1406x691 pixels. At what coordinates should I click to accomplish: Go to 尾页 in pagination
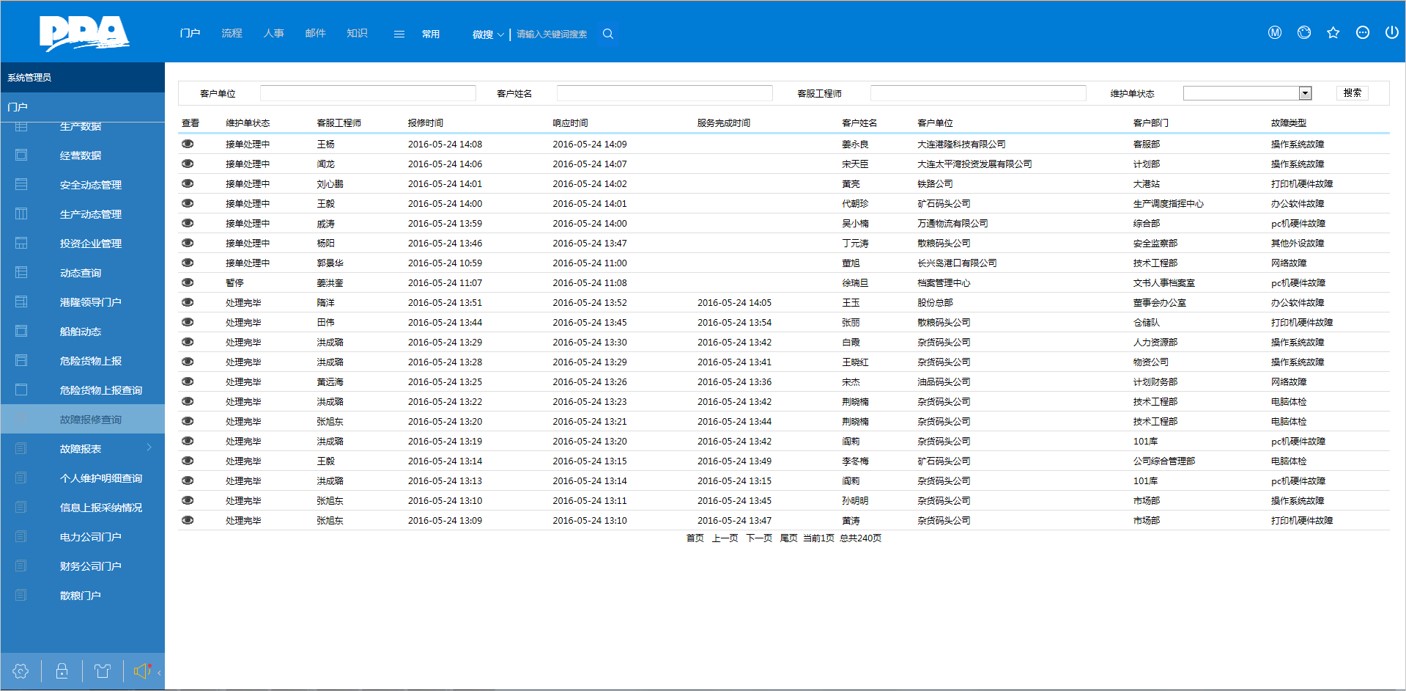pos(789,538)
